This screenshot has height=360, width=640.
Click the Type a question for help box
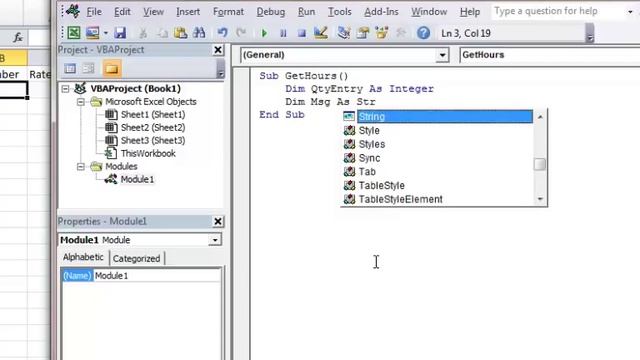tap(557, 11)
